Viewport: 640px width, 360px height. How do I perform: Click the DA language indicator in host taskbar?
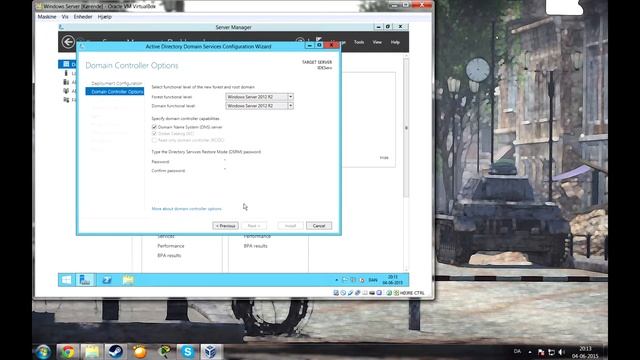click(x=517, y=351)
